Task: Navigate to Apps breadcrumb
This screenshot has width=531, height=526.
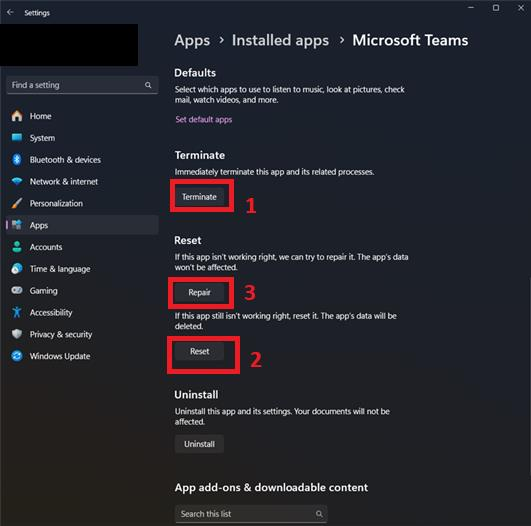Action: click(192, 41)
